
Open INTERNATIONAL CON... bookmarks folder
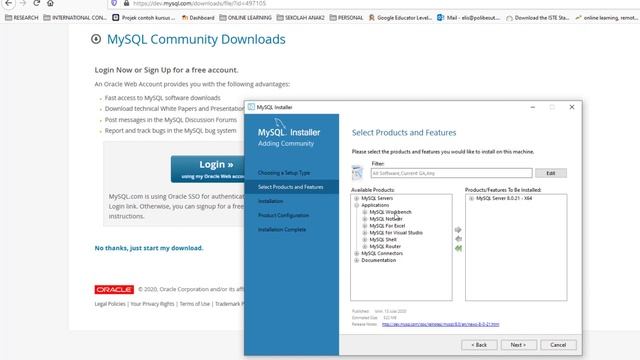(75, 18)
